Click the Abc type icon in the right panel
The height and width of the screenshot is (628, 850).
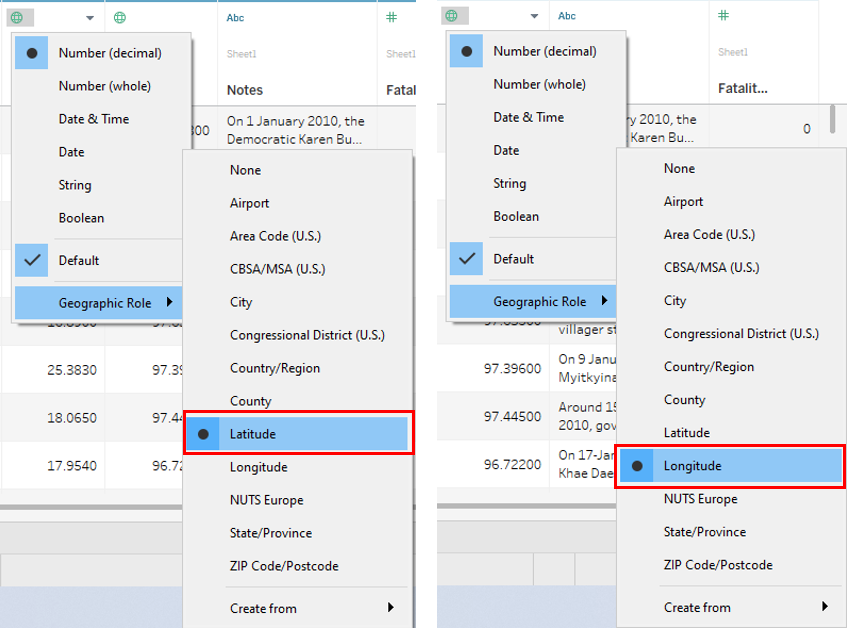coord(567,16)
